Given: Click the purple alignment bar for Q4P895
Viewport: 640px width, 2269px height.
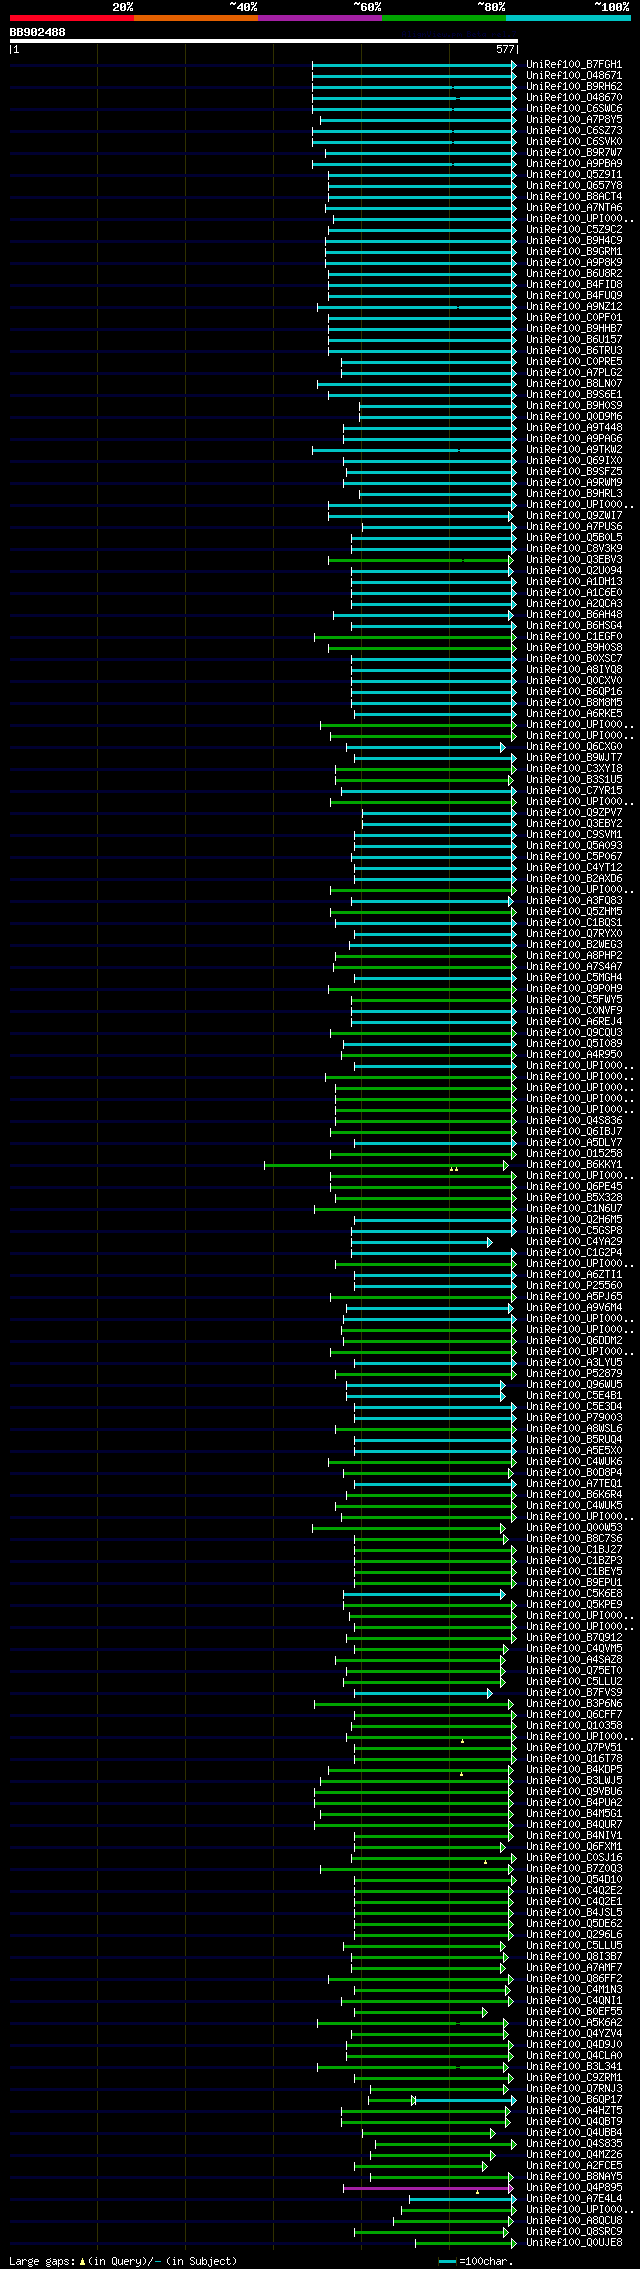Looking at the screenshot, I should [427, 2188].
